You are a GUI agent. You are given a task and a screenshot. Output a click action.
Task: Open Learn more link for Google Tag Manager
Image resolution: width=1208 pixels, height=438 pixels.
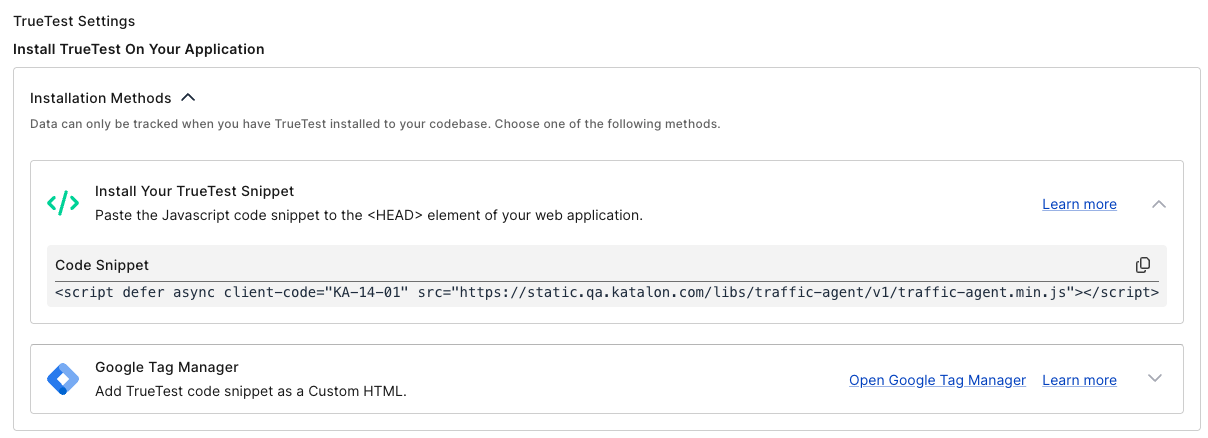click(1079, 380)
